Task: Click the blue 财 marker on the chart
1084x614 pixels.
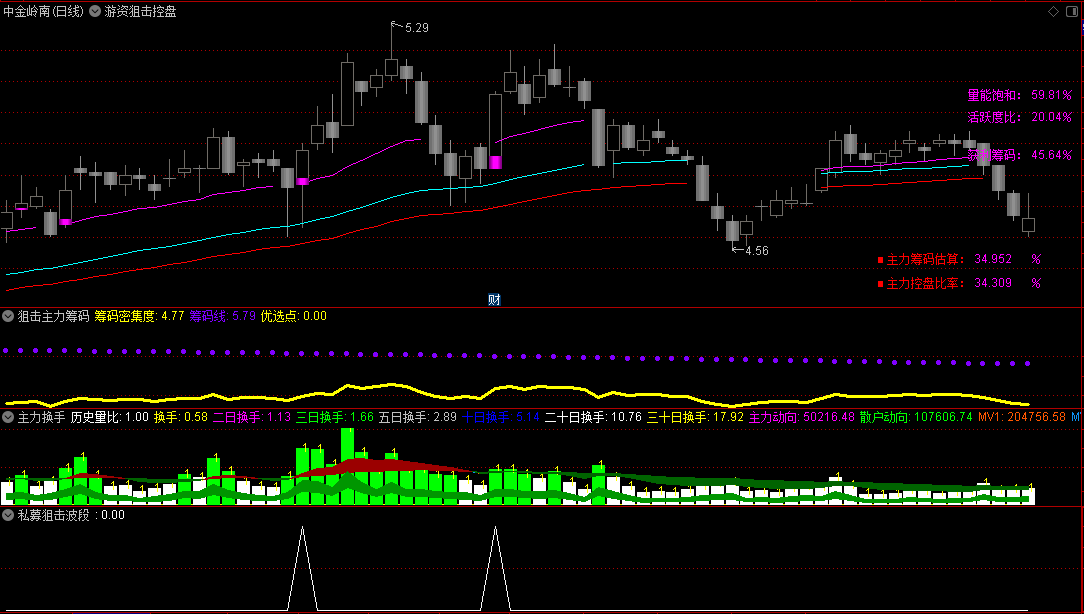Action: (x=494, y=299)
